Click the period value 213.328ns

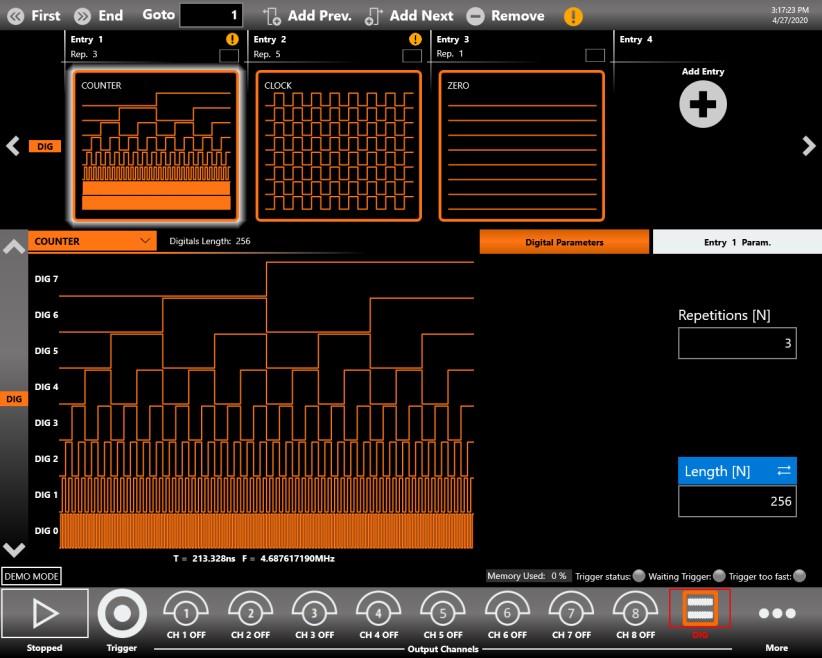pyautogui.click(x=213, y=558)
